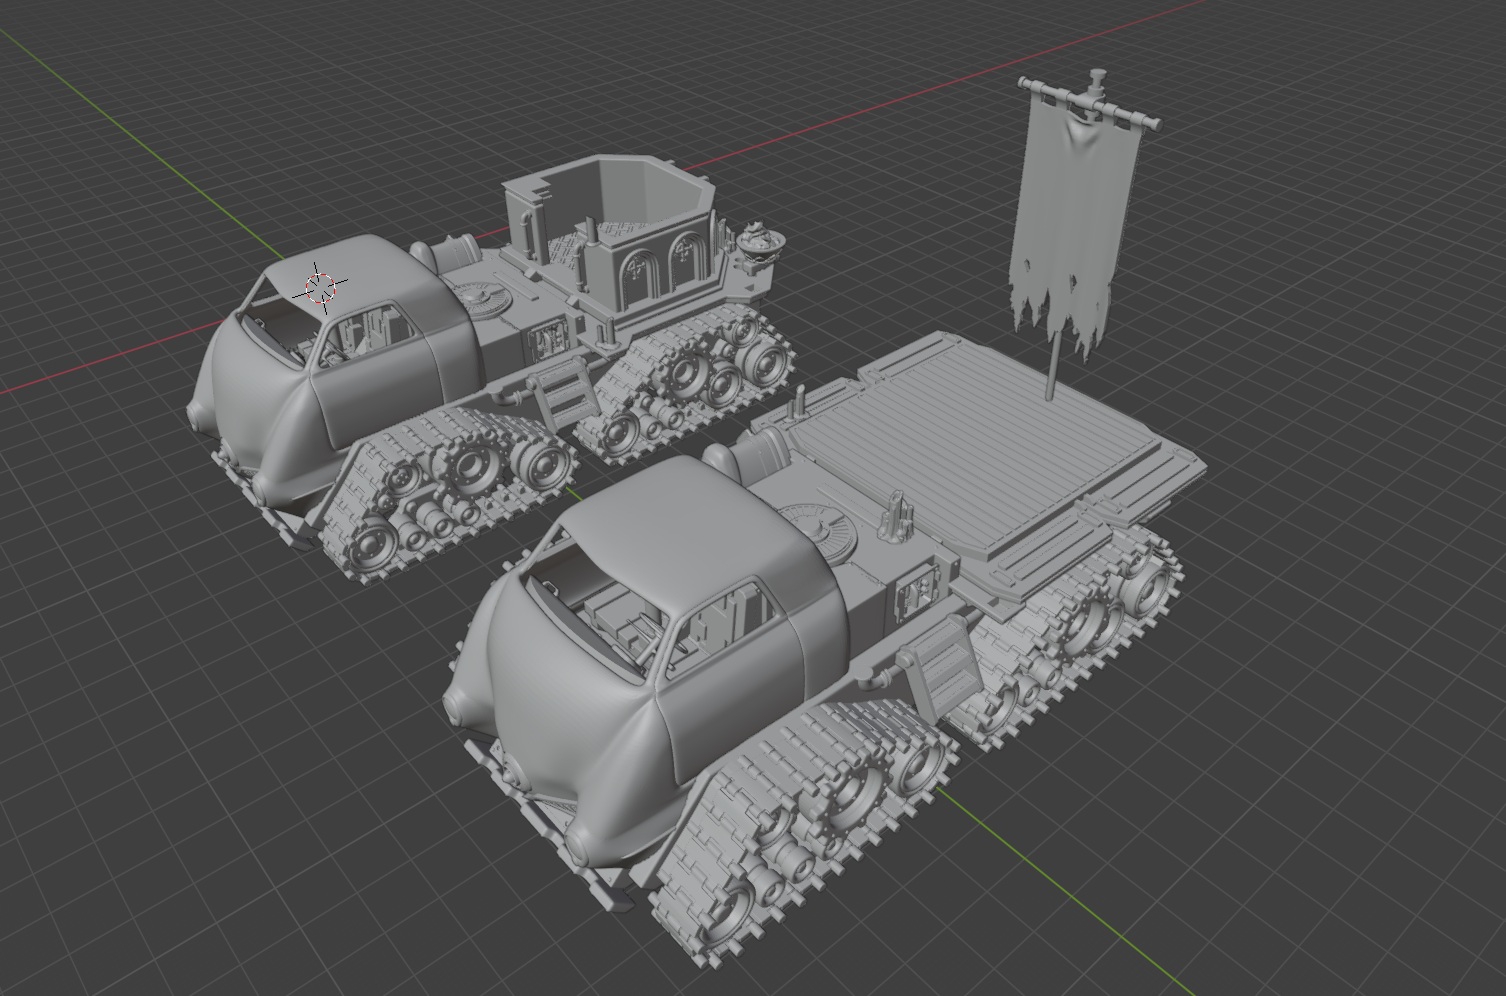Click the 3D cursor crosshair
This screenshot has width=1506, height=996.
[320, 288]
